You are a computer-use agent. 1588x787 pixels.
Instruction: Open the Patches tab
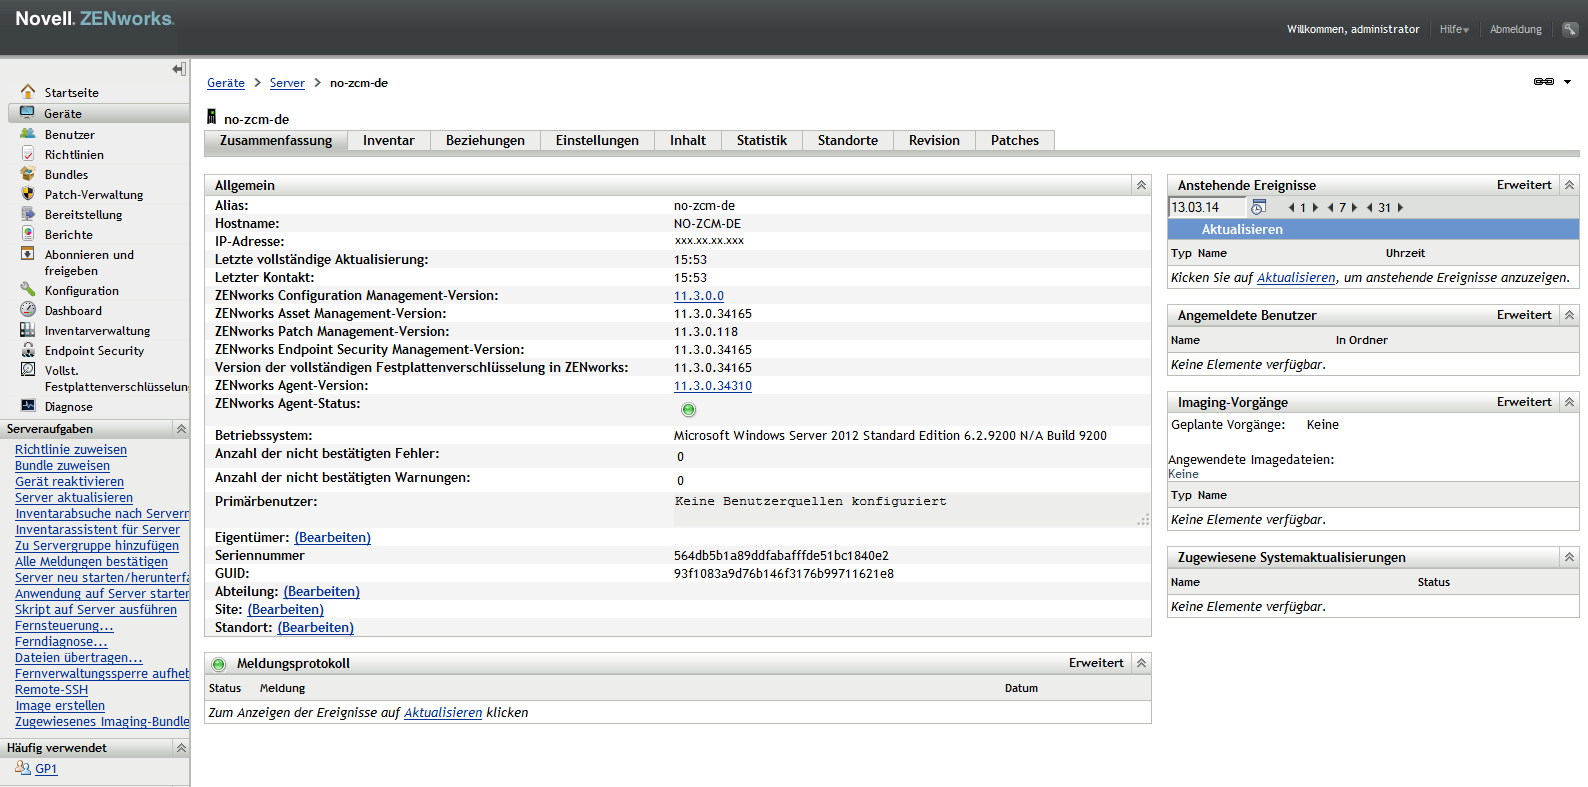[1014, 141]
